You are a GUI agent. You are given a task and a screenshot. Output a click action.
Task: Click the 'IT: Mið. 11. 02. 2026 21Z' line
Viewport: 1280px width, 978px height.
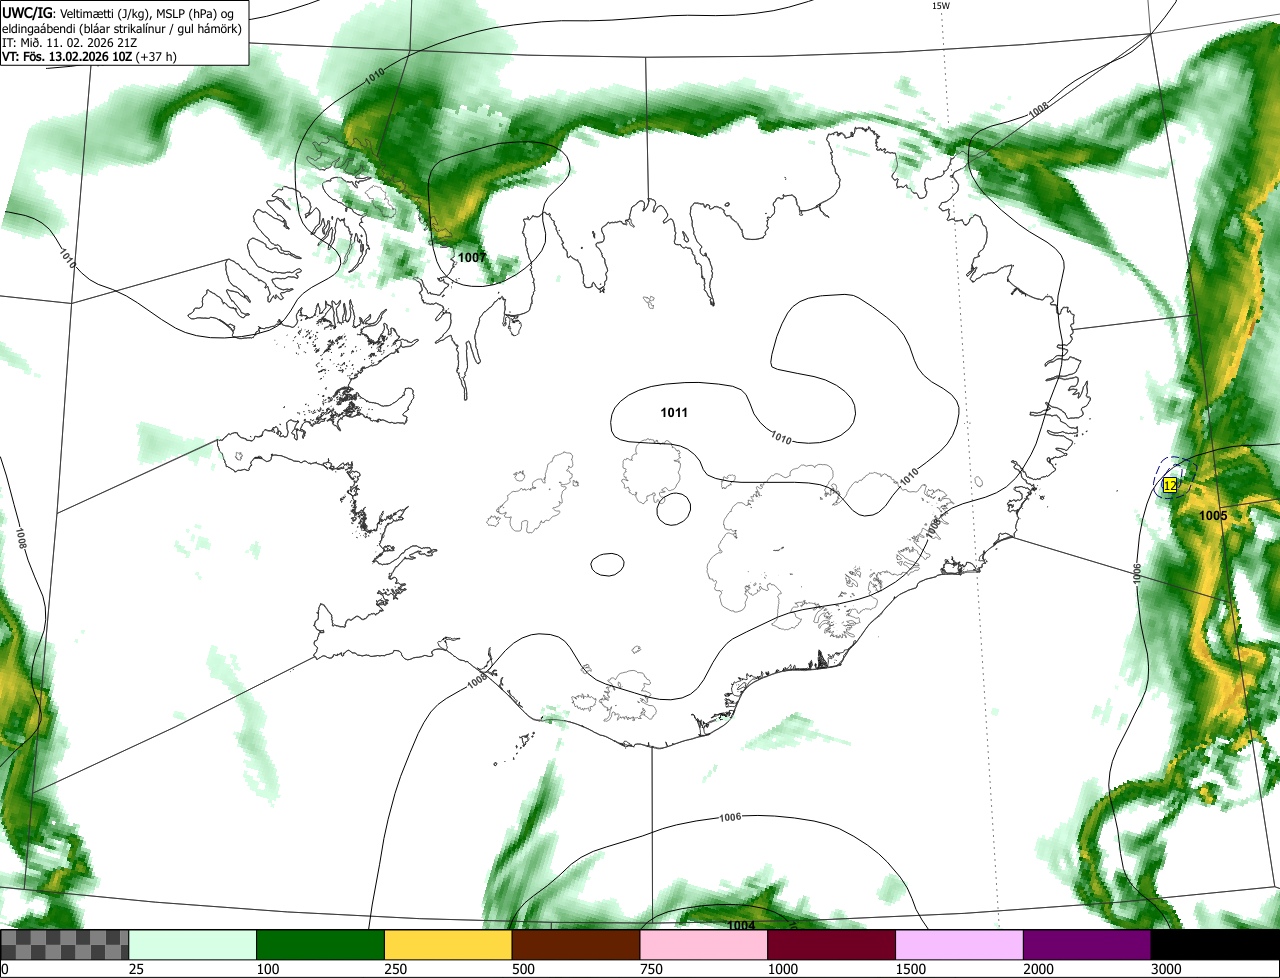point(68,43)
